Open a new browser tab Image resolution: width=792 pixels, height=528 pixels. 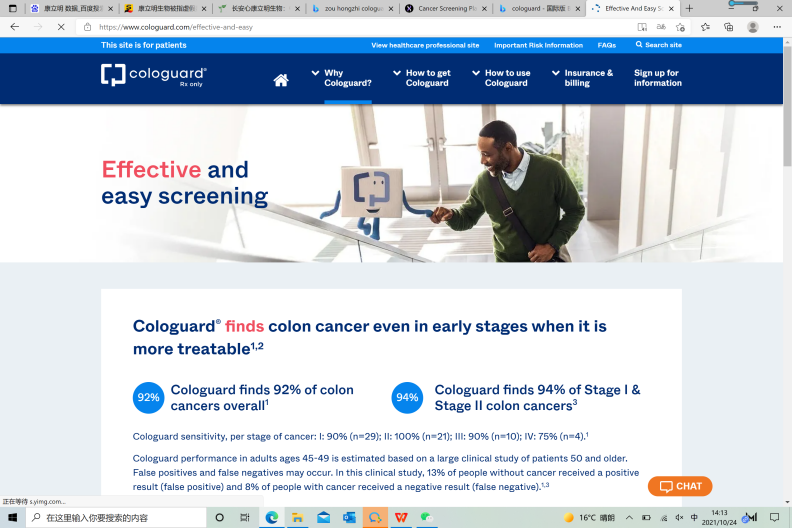click(689, 9)
